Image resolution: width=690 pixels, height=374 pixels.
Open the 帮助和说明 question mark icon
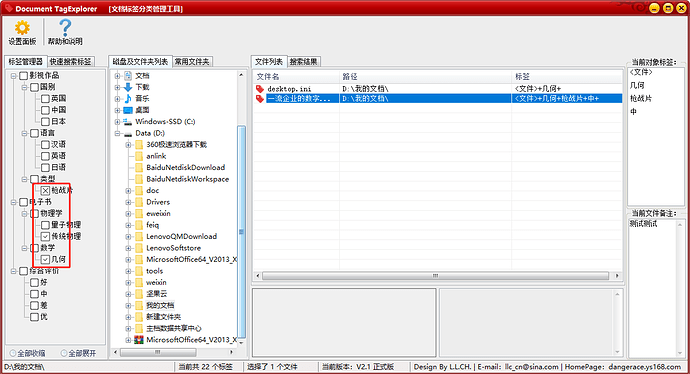65,28
